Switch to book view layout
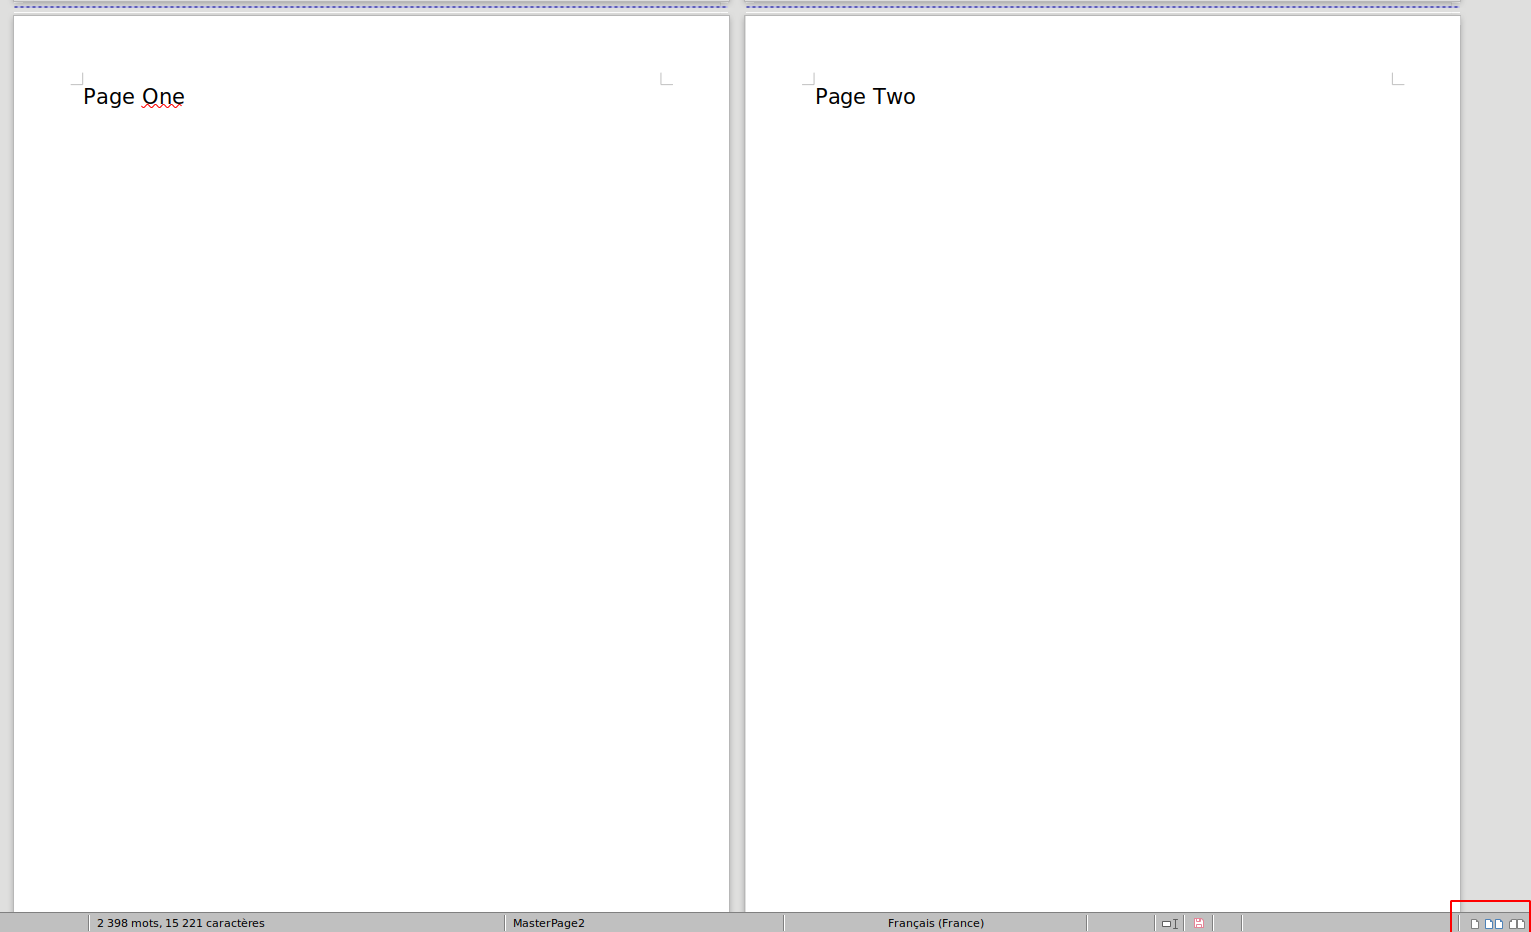The height and width of the screenshot is (932, 1531). click(x=1517, y=924)
